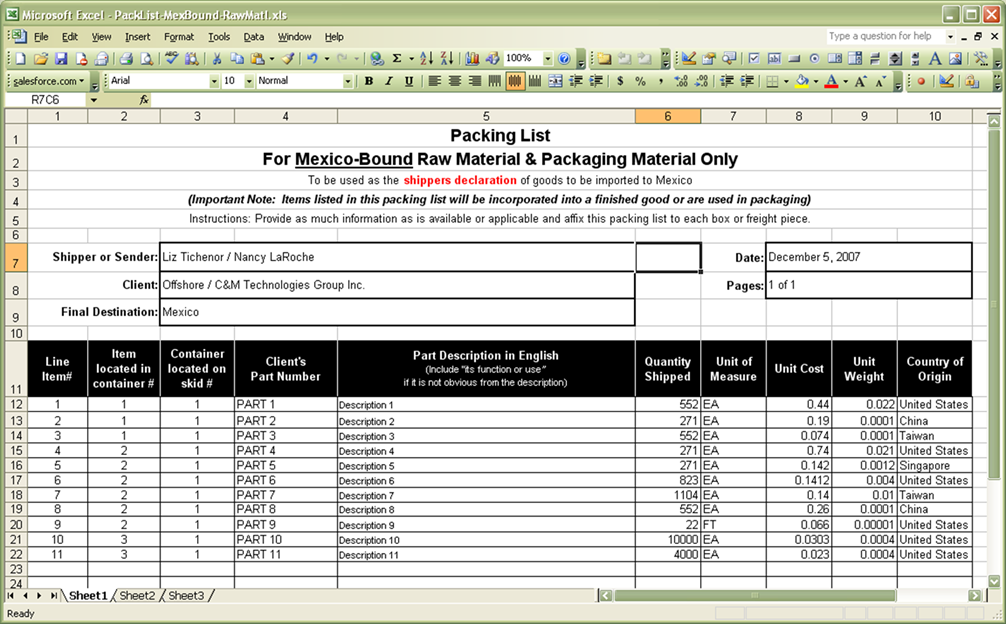Image resolution: width=1006 pixels, height=624 pixels.
Task: Save the workbook with the floppy icon
Action: tap(61, 59)
